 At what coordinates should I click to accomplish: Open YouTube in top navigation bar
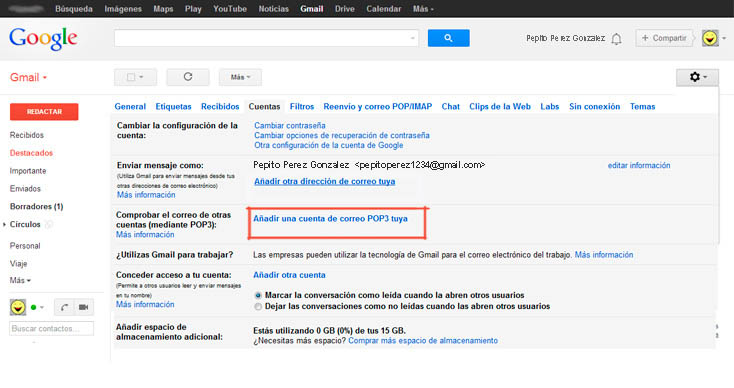[x=230, y=8]
